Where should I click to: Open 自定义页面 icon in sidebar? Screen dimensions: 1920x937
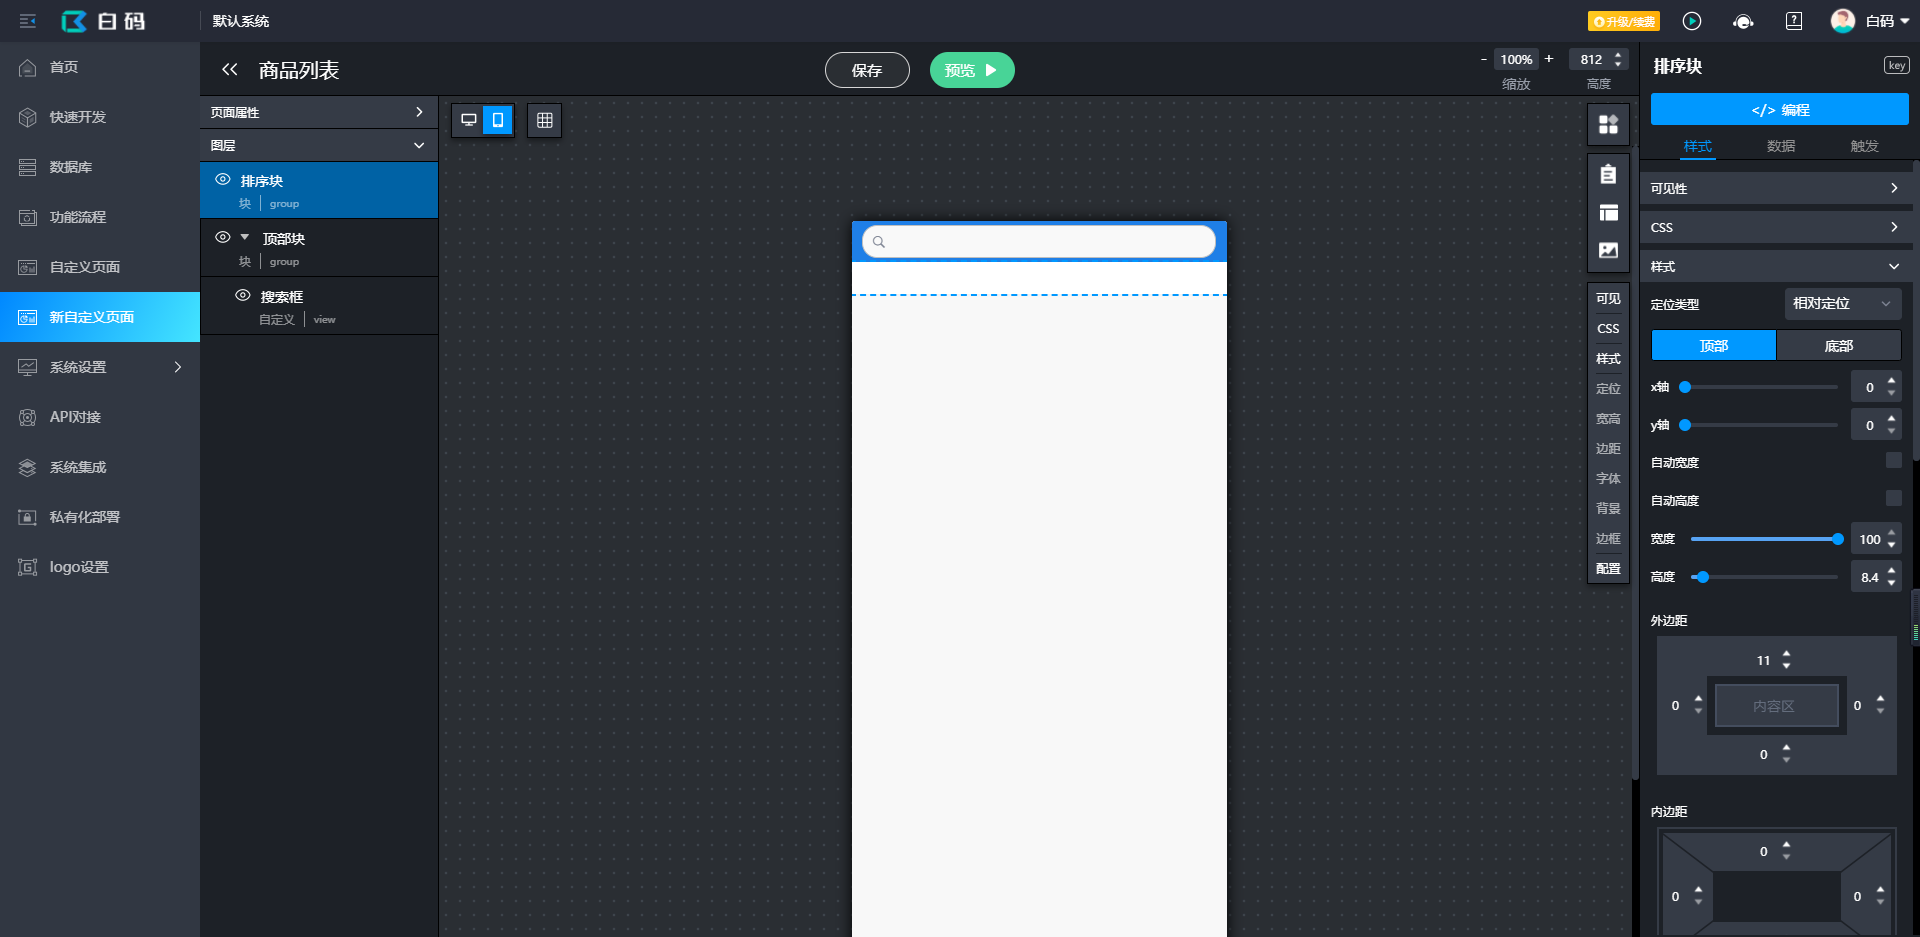28,267
